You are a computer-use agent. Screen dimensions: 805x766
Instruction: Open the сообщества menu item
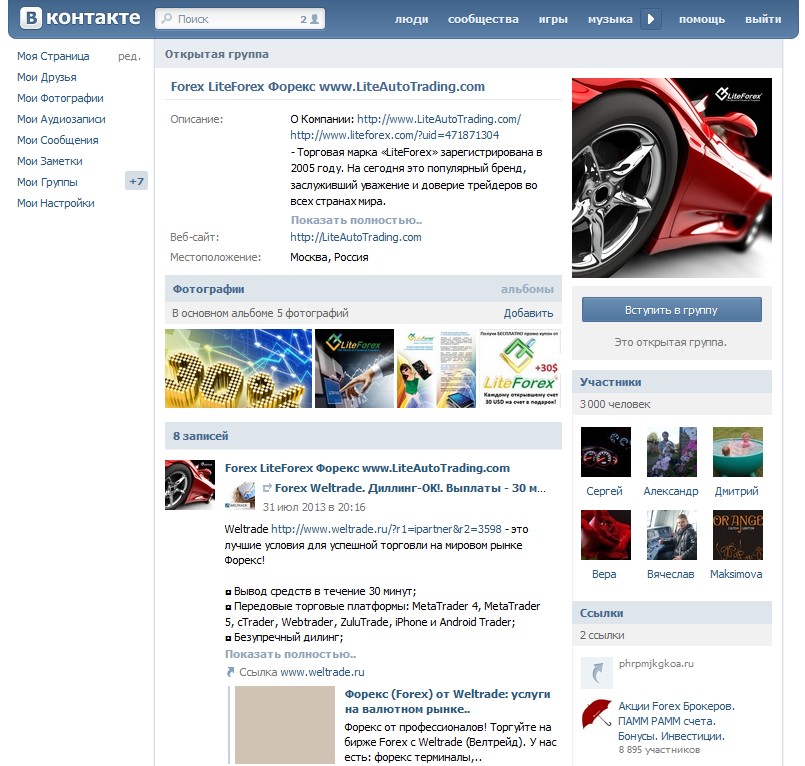pos(483,20)
